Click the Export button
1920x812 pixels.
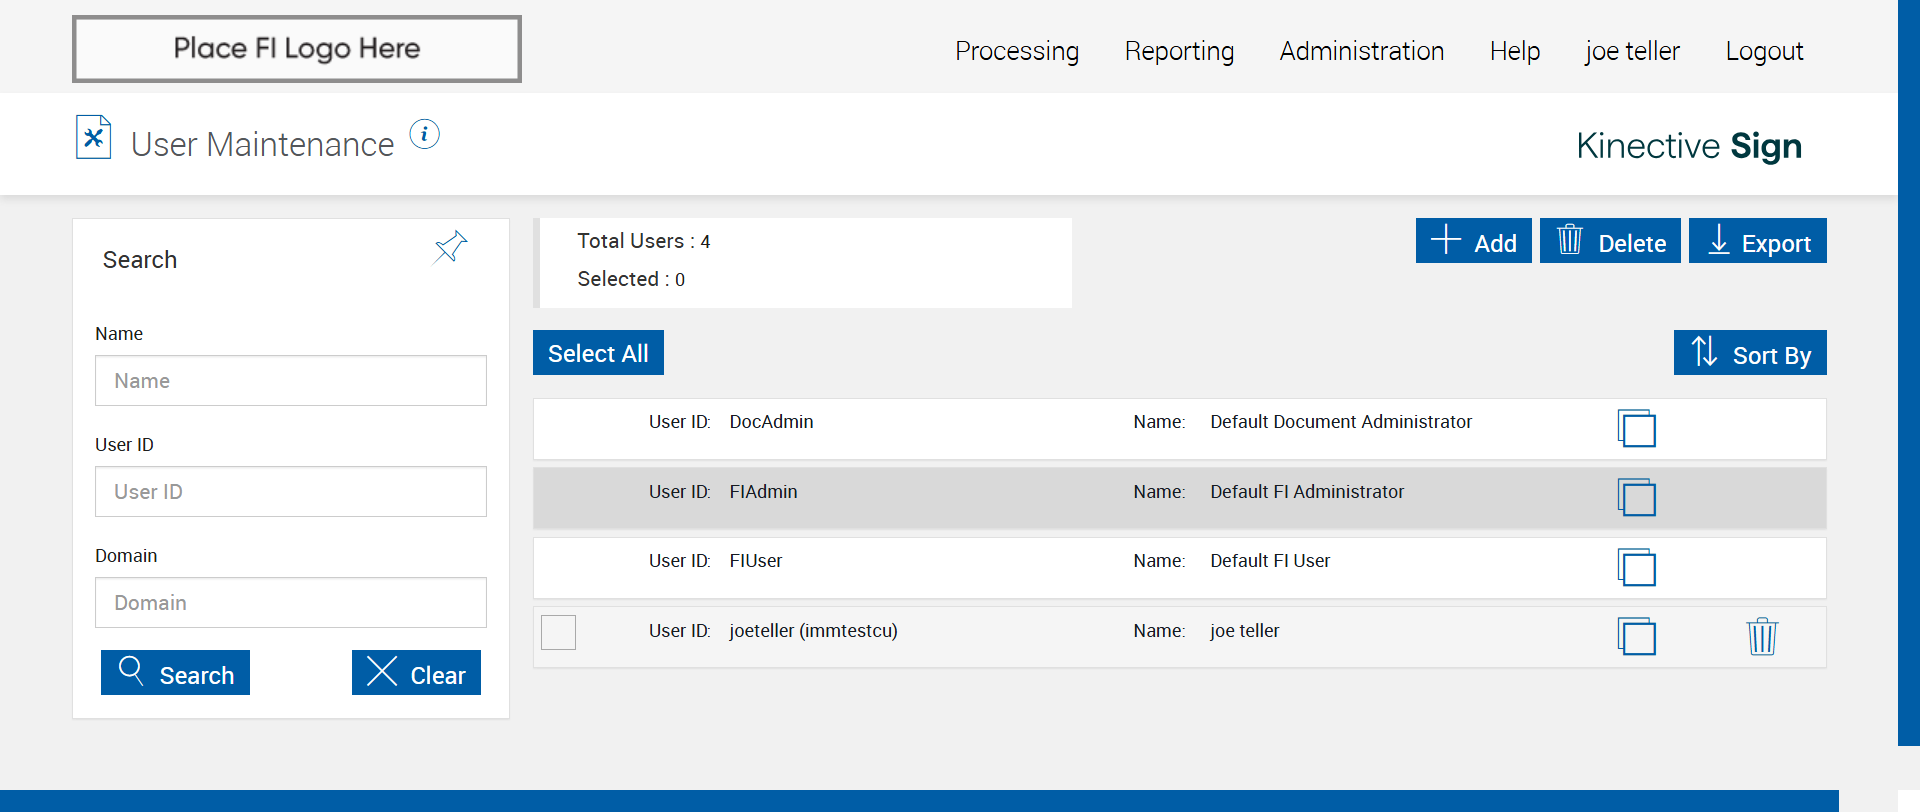[x=1757, y=241]
